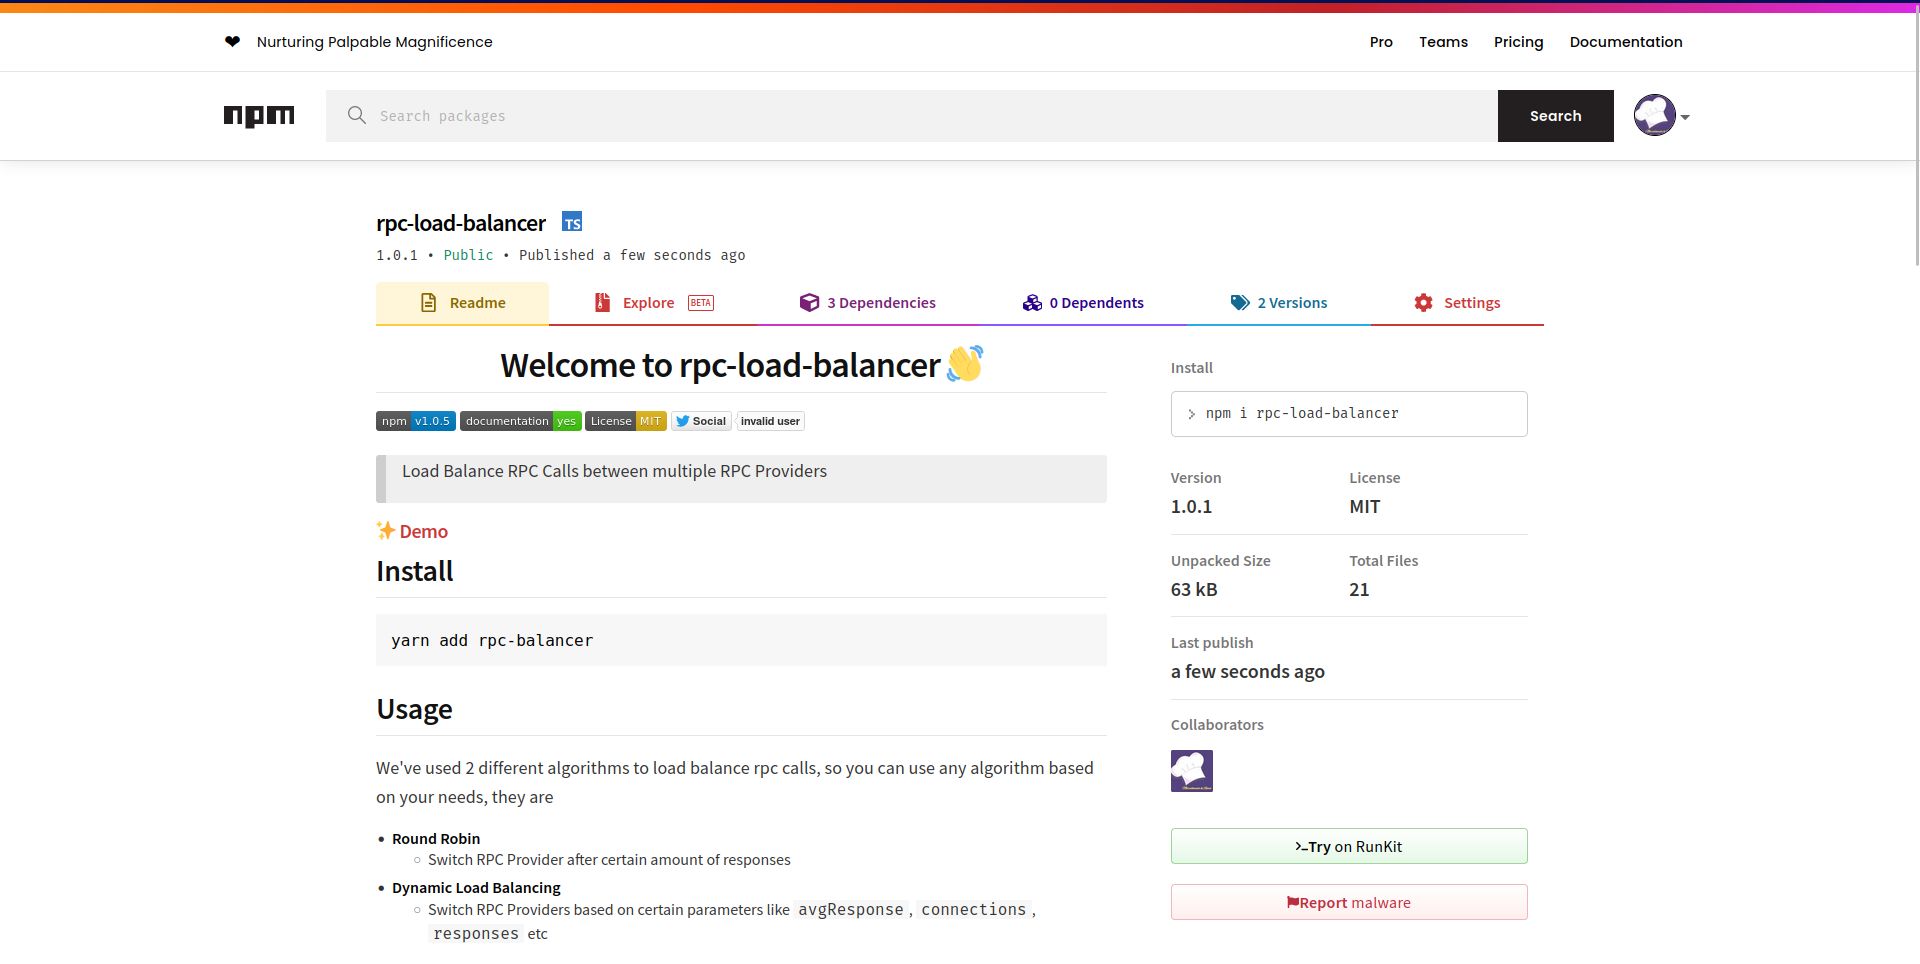Click the sparkles emoji beside Demo

pyautogui.click(x=386, y=530)
